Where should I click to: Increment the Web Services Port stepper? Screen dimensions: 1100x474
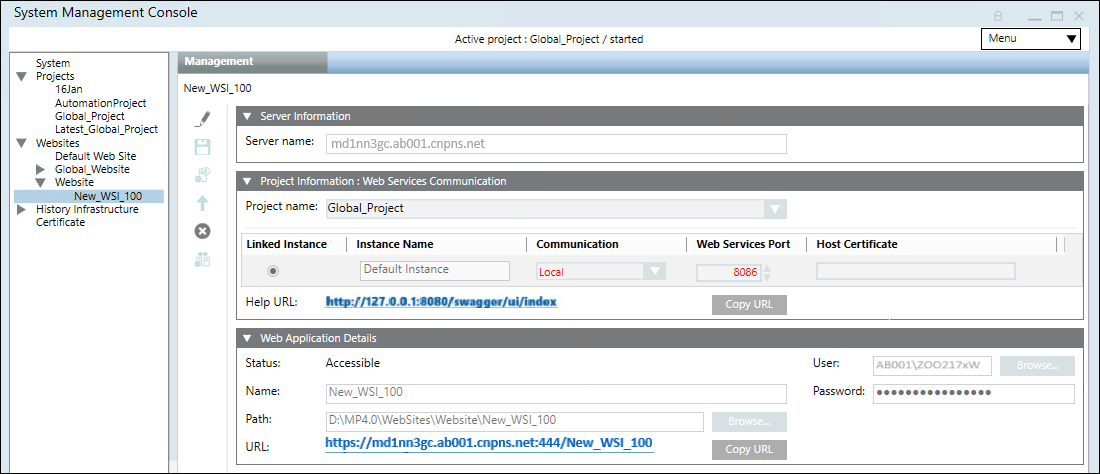point(768,267)
